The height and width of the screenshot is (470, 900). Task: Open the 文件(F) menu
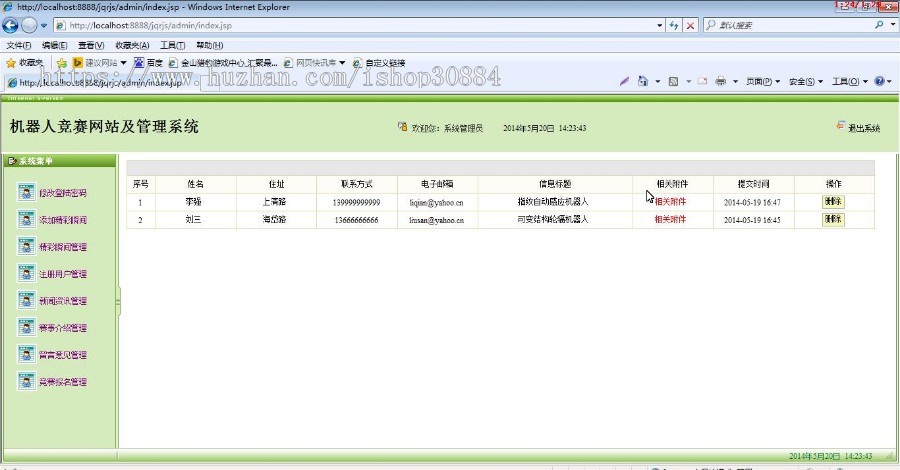pyautogui.click(x=19, y=45)
